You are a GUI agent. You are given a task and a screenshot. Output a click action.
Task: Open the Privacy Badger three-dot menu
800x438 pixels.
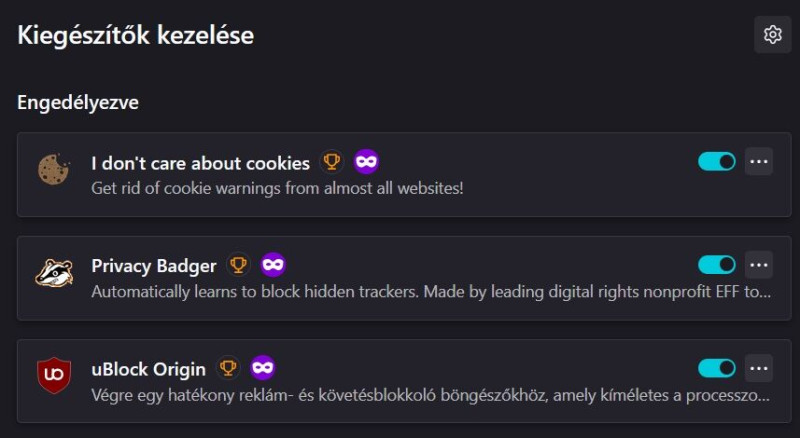(x=759, y=265)
